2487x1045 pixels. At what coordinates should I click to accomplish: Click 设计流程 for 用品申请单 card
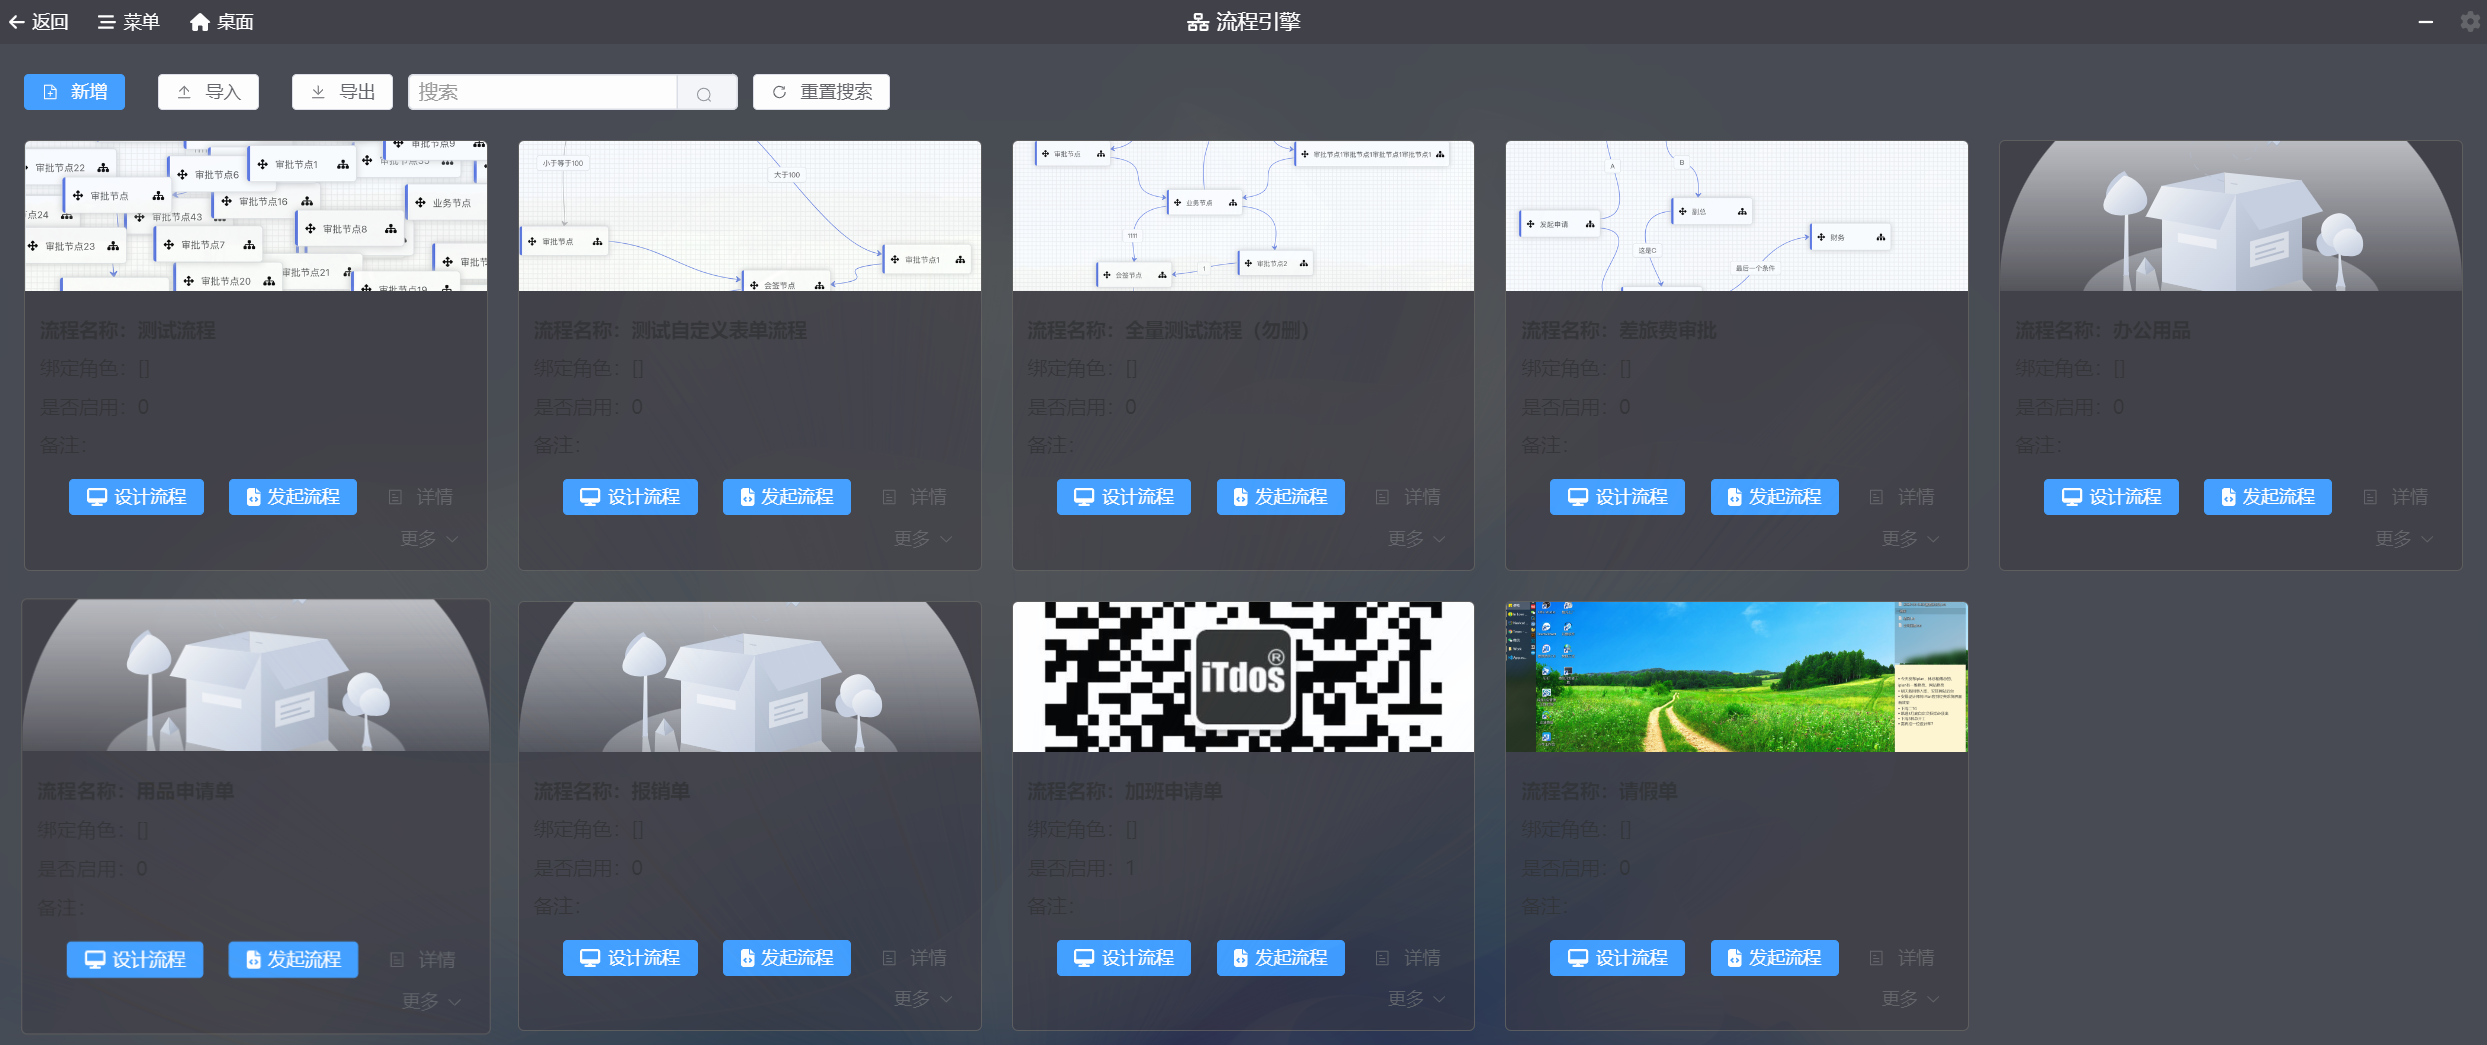[x=135, y=960]
